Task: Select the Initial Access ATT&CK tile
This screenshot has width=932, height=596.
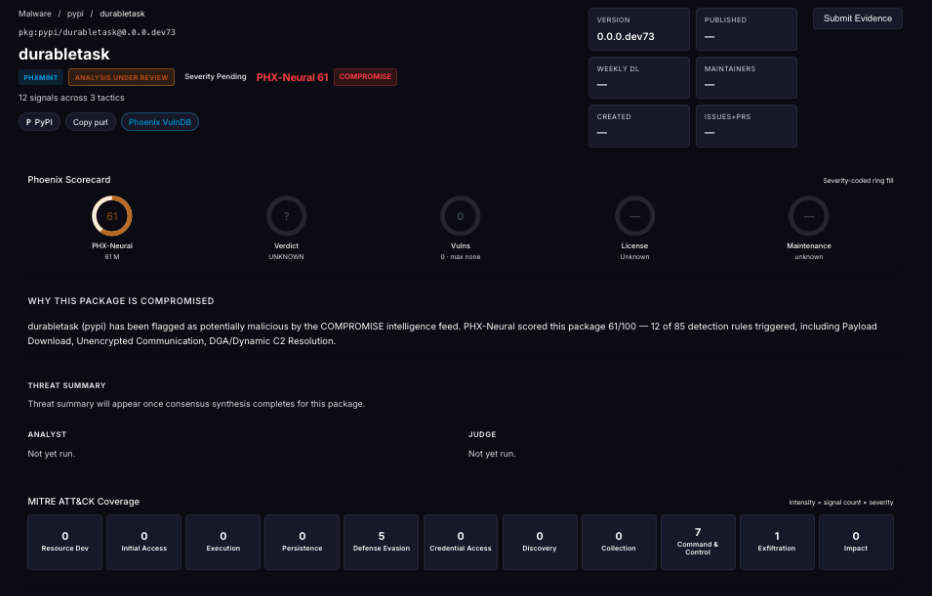Action: [144, 542]
